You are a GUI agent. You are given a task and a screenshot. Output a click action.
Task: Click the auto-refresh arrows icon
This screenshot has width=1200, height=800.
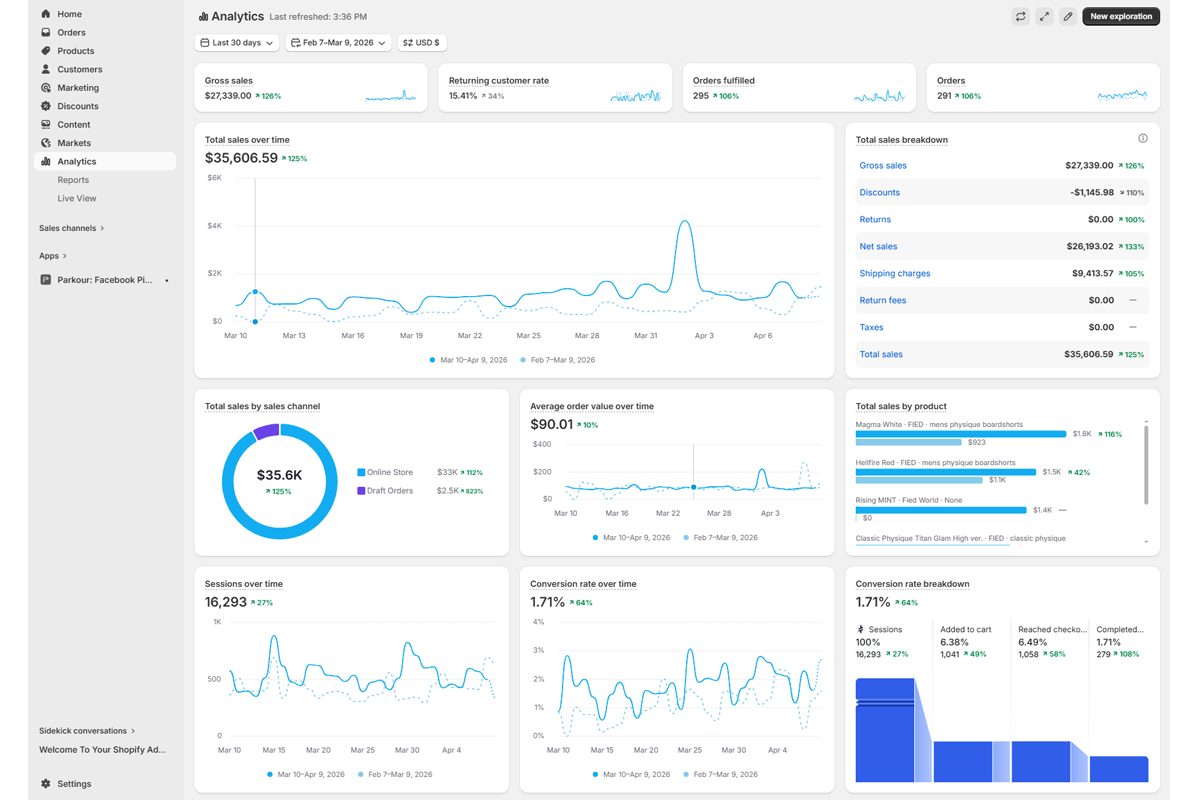[1020, 16]
